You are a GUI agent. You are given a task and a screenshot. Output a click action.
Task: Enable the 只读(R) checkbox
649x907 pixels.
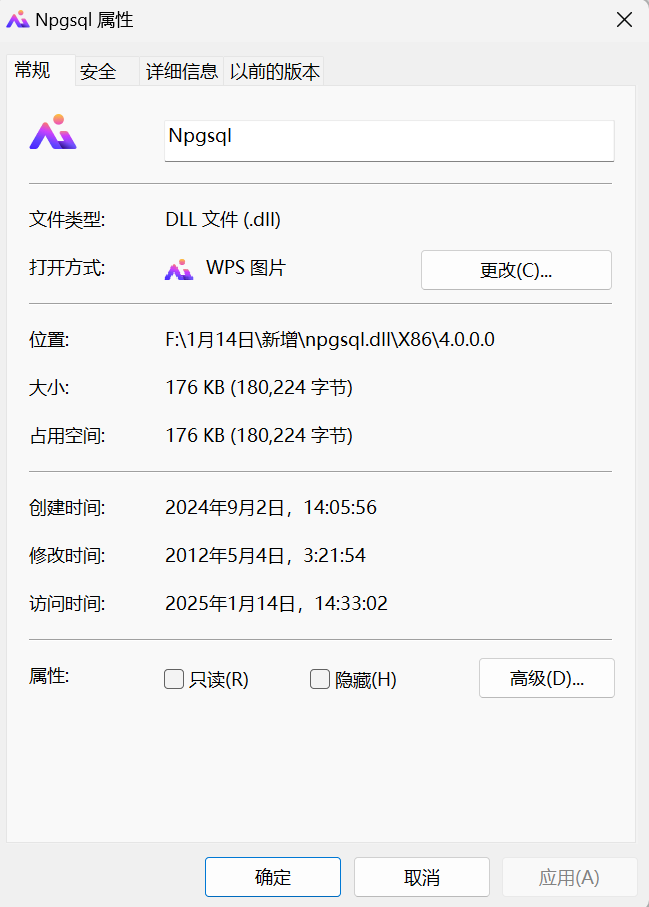coord(174,680)
